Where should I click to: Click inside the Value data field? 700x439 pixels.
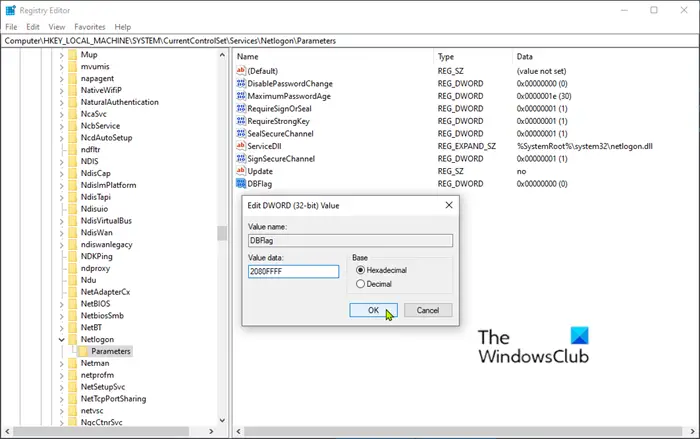pyautogui.click(x=293, y=272)
